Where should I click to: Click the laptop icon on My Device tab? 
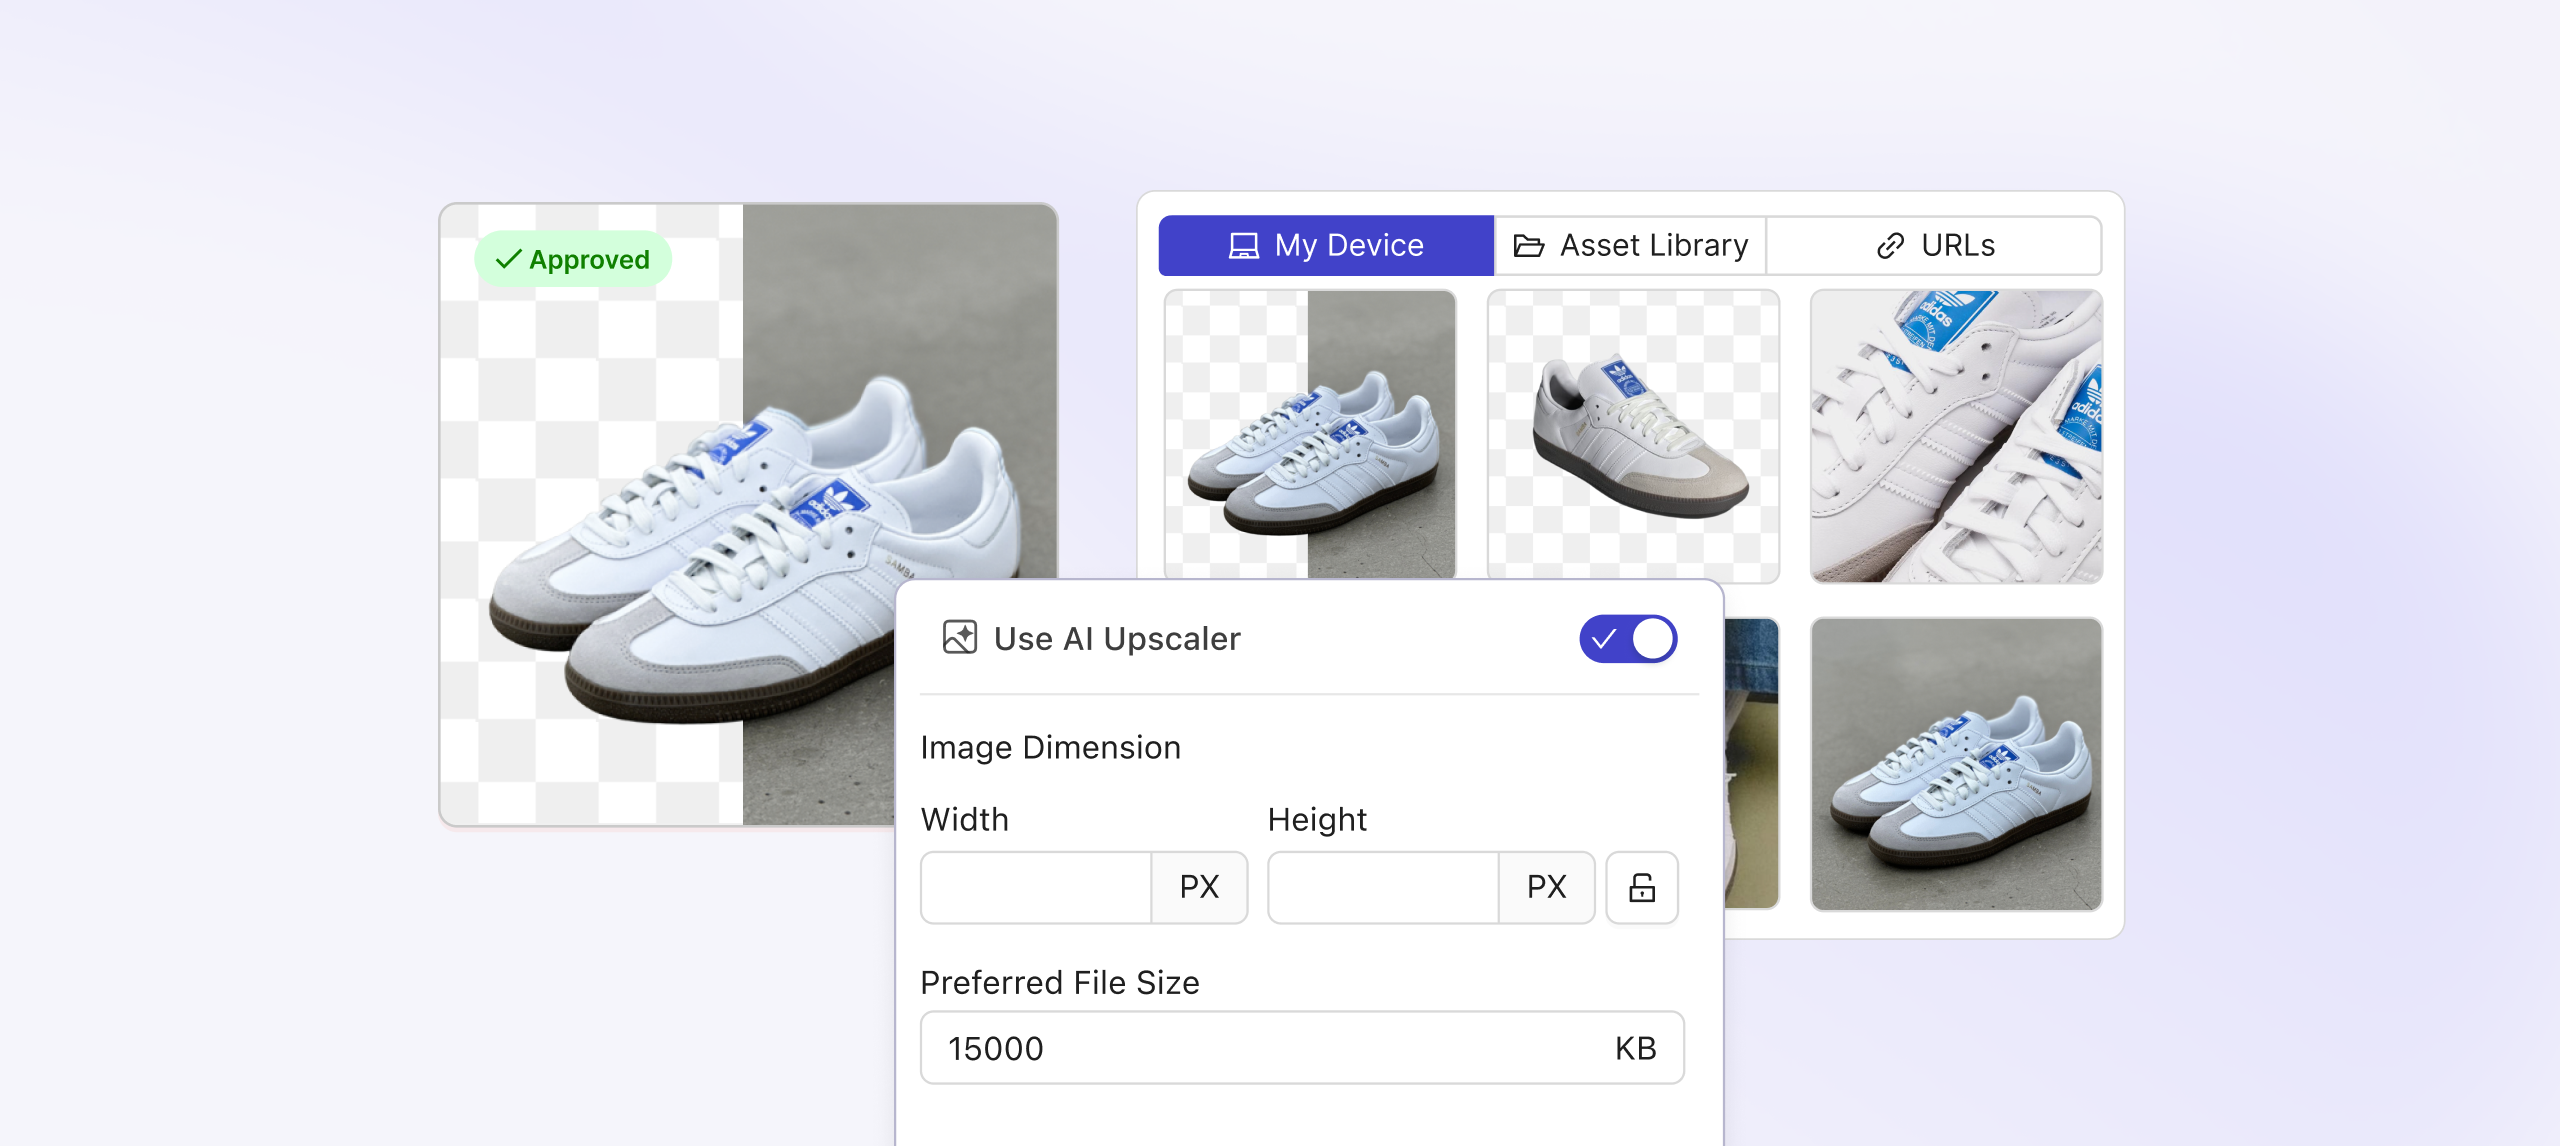pyautogui.click(x=1242, y=245)
